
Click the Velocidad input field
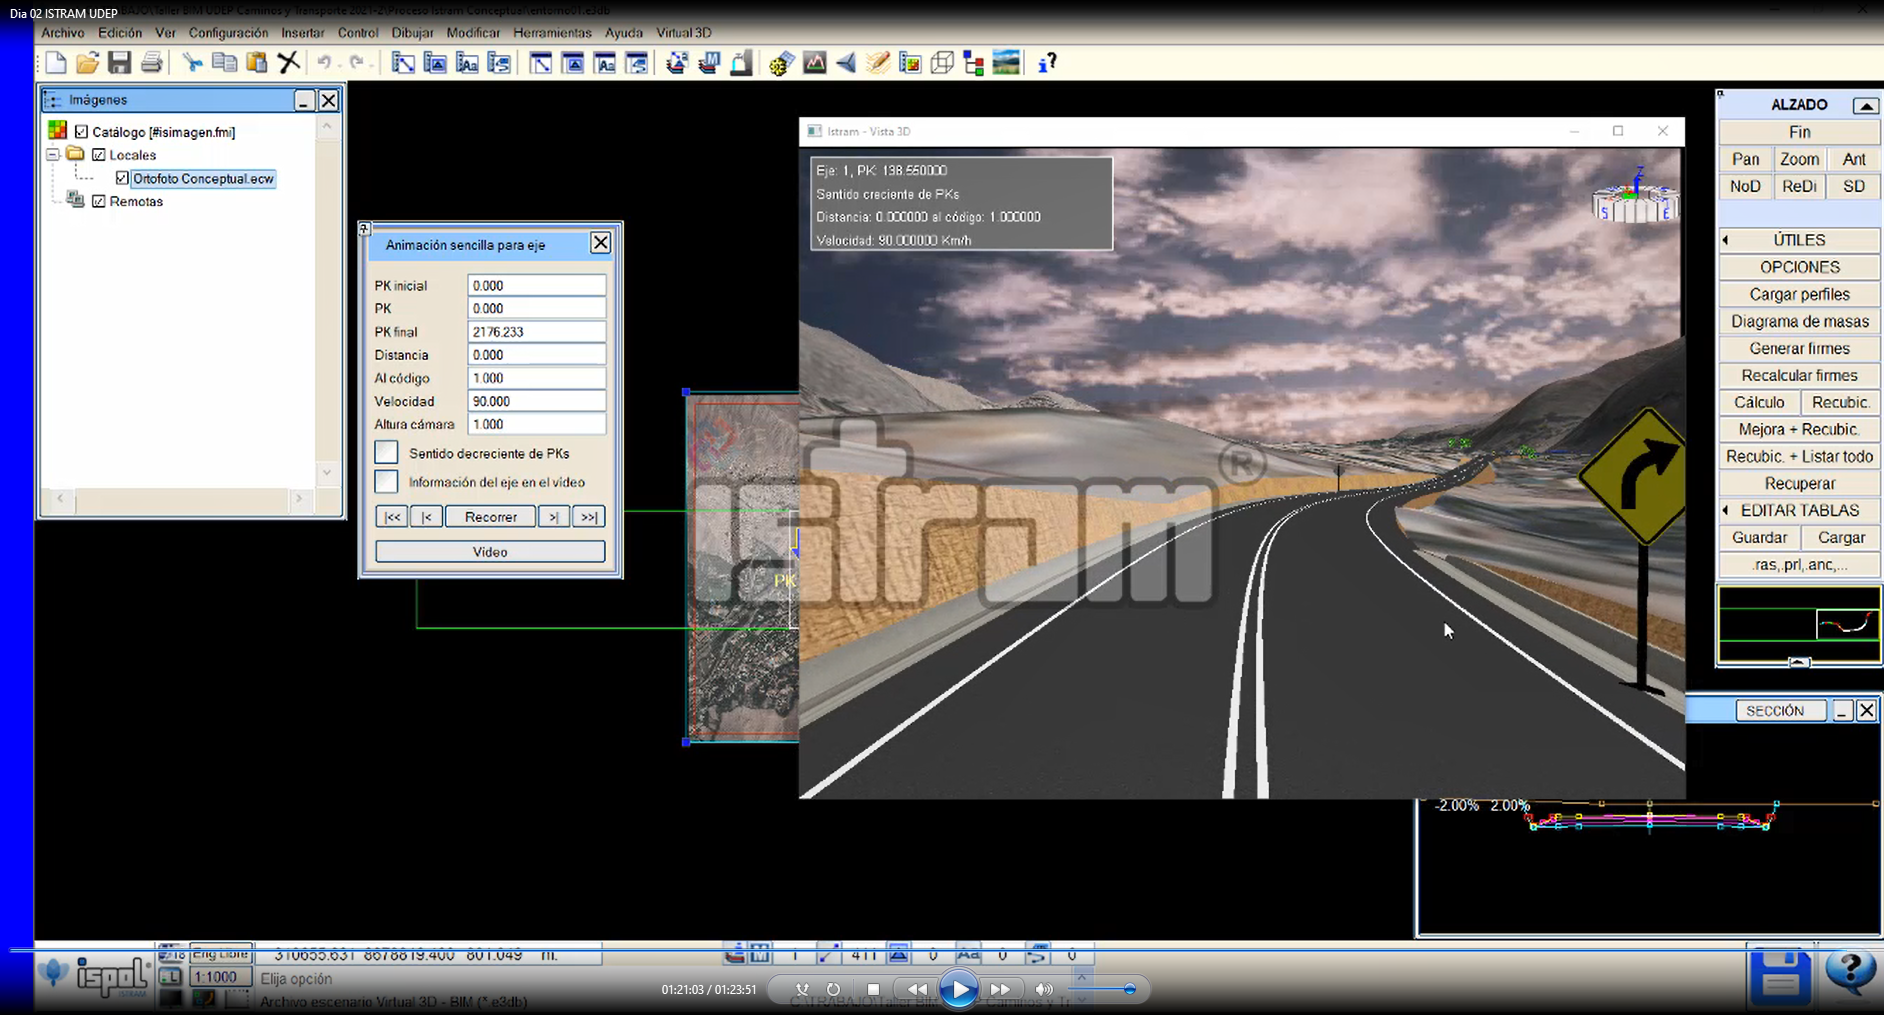tap(536, 401)
